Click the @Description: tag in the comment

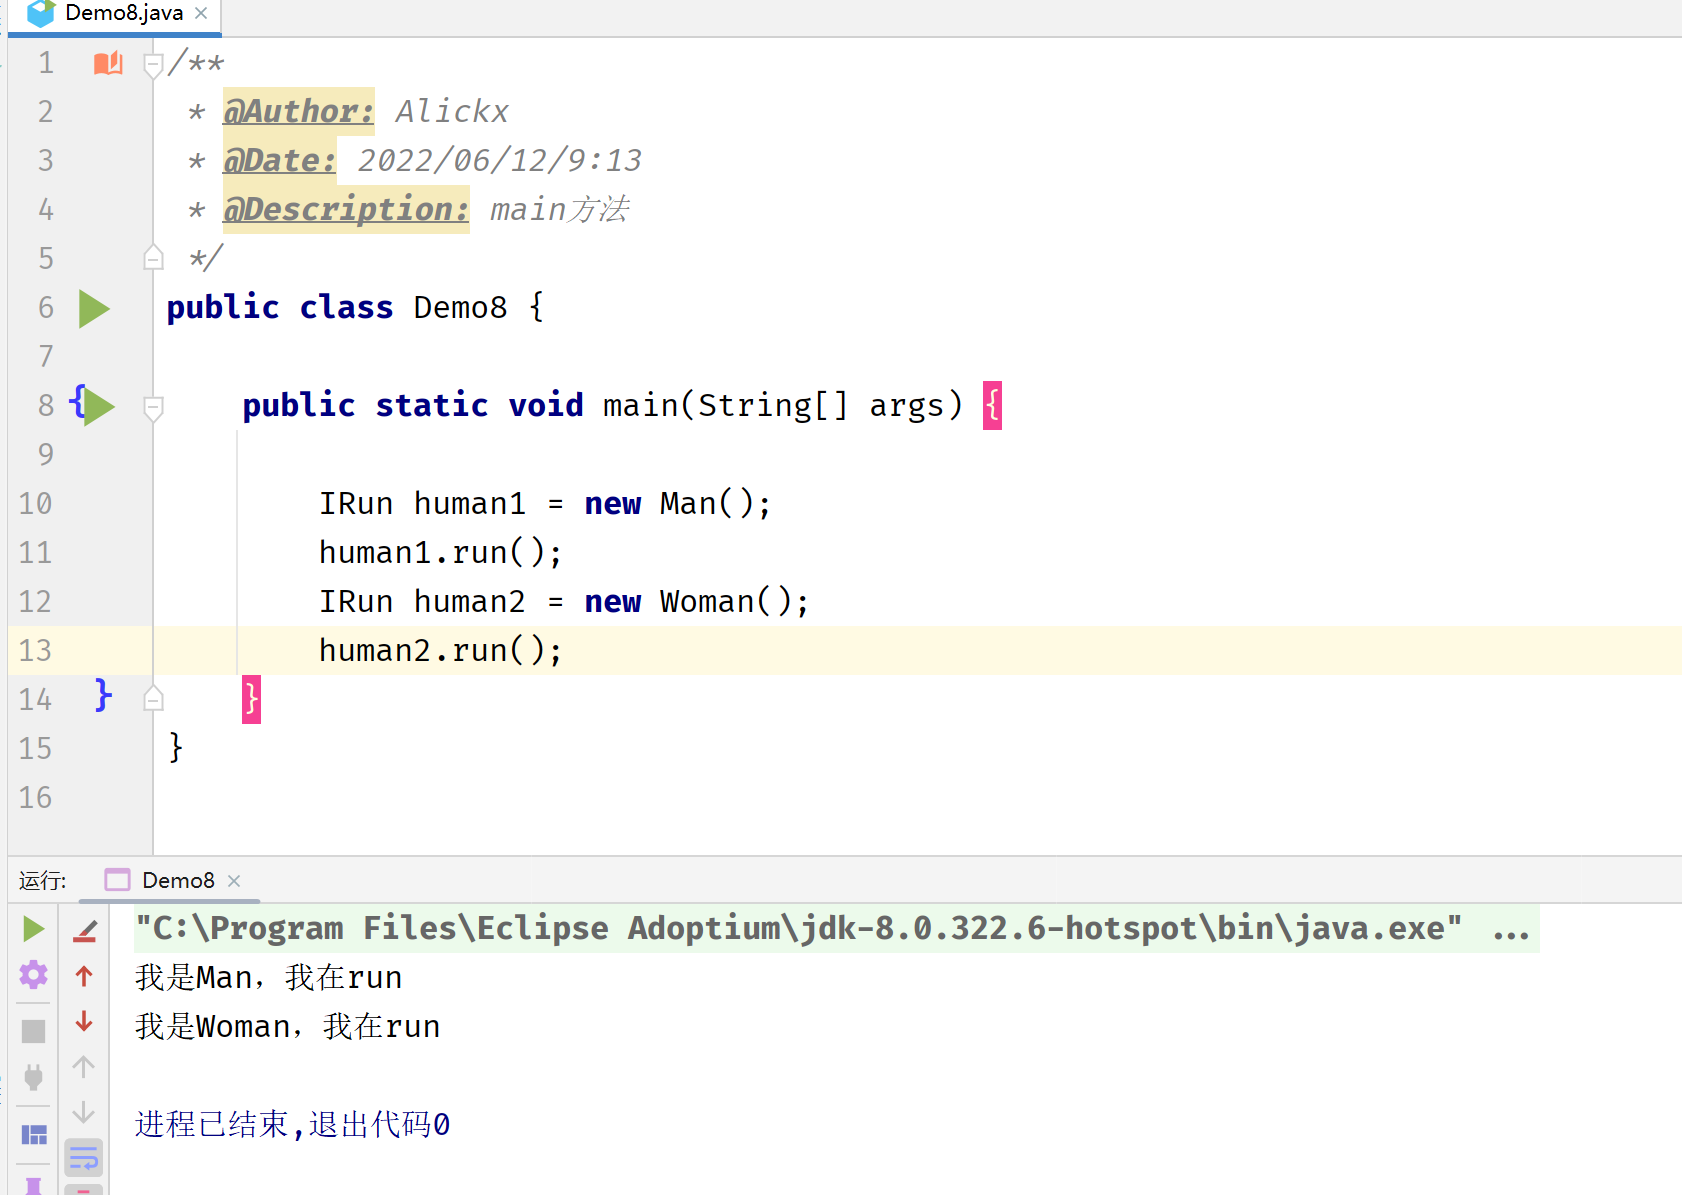[x=345, y=209]
